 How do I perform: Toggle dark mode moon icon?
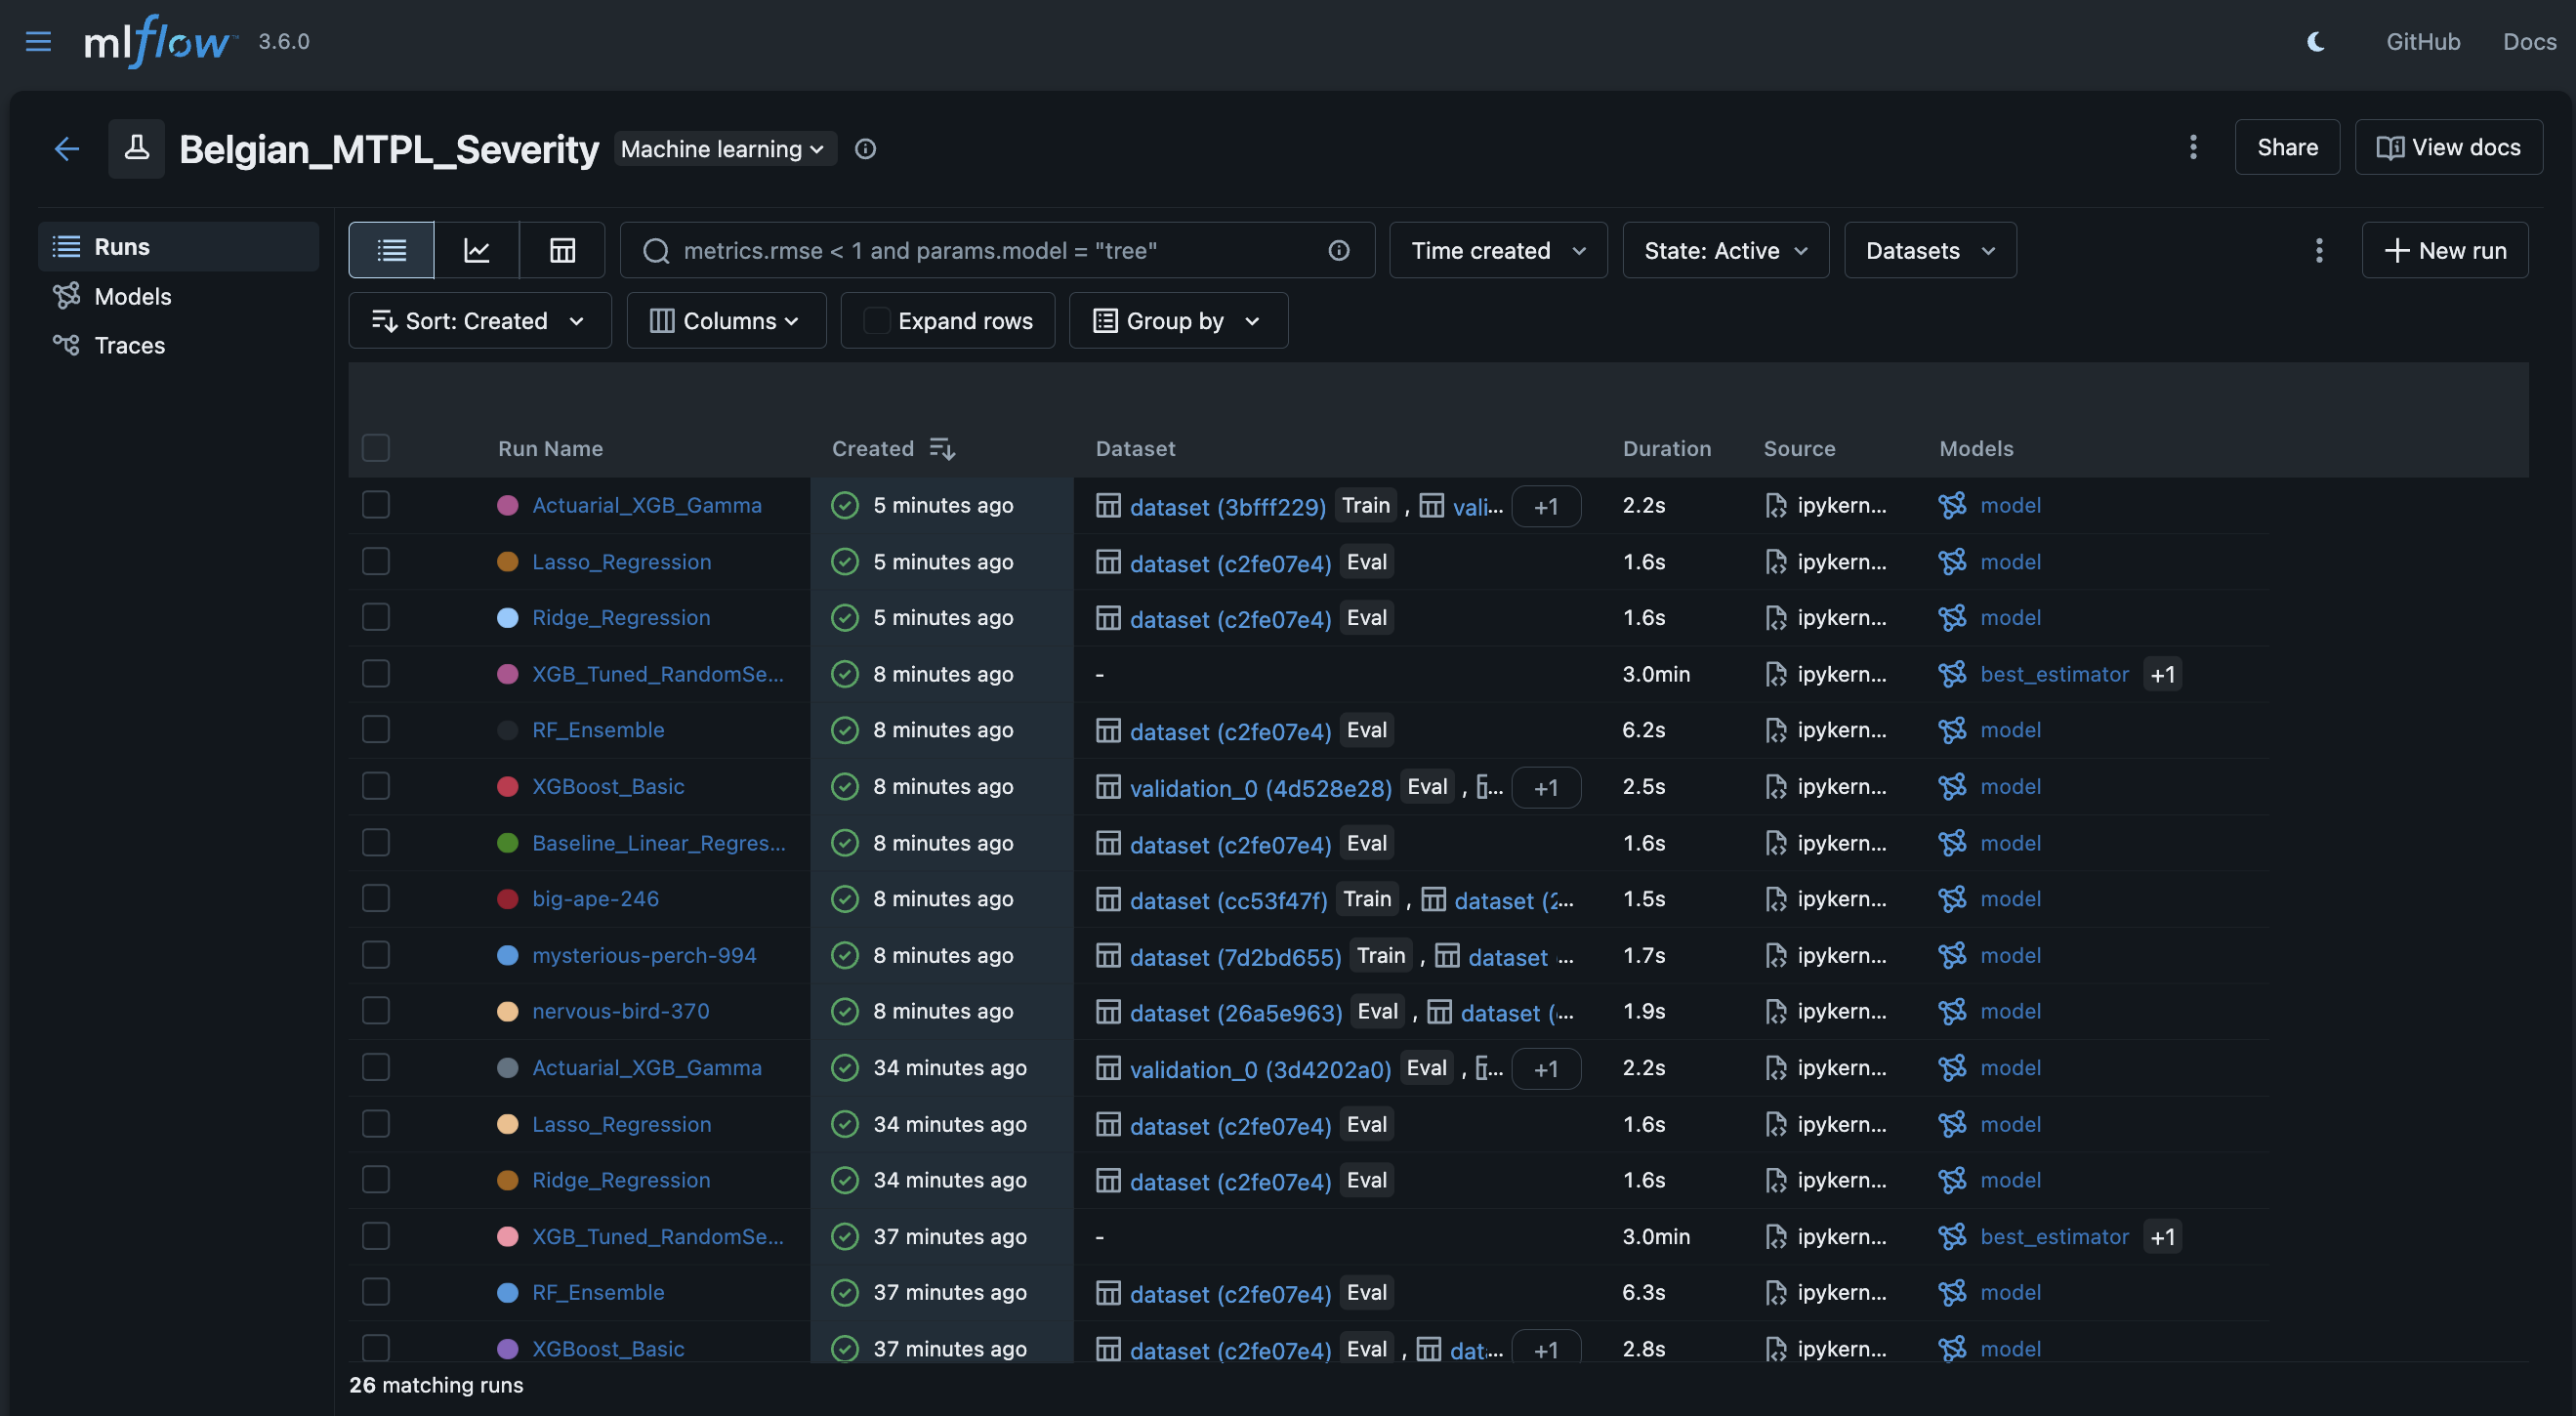2315,41
